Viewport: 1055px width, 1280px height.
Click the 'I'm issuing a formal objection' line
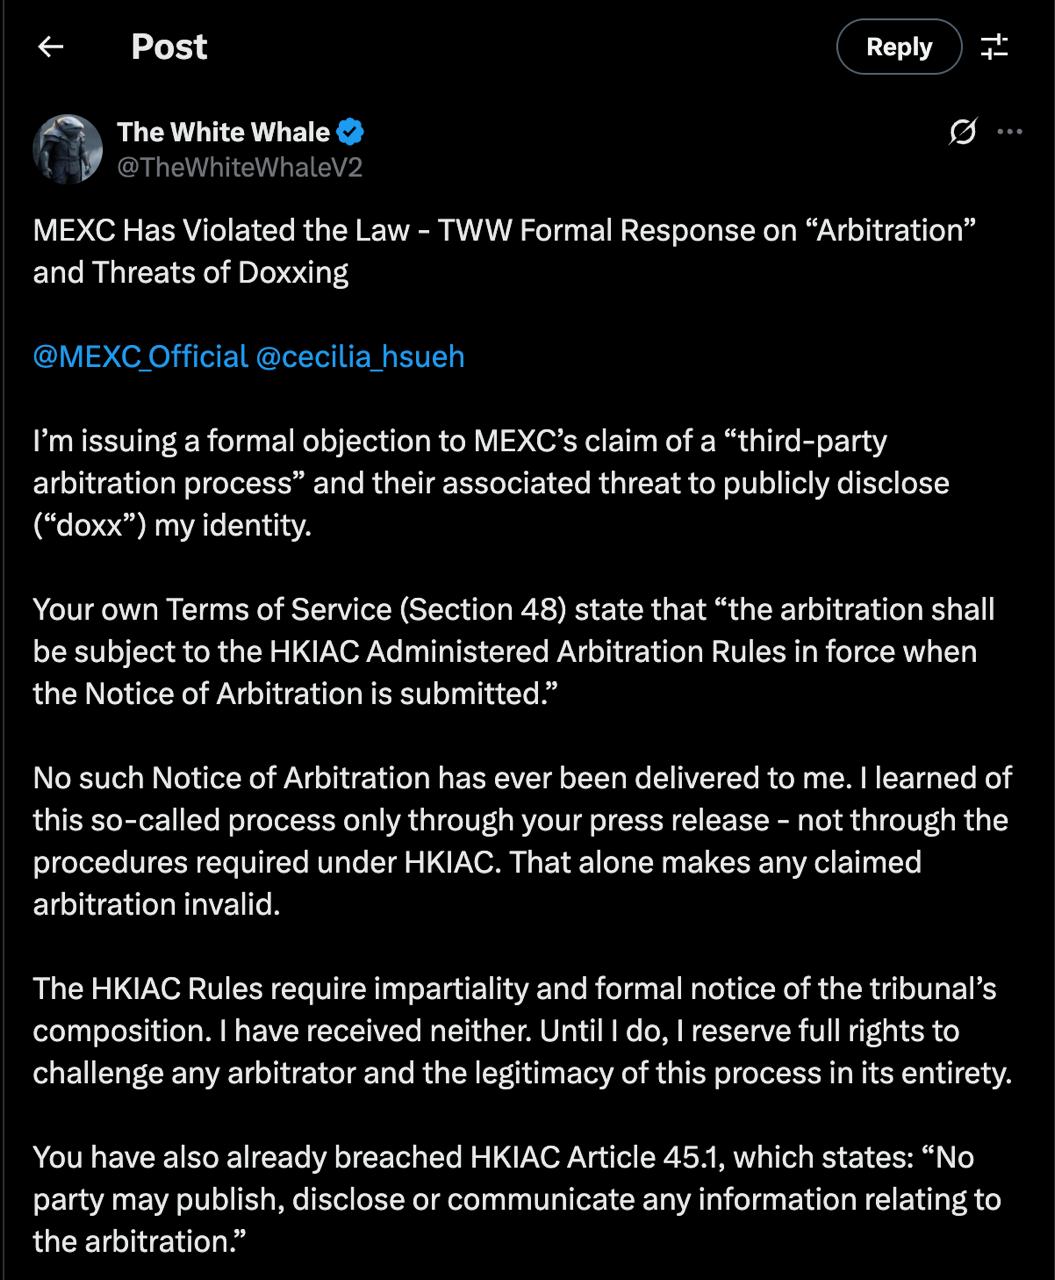460,440
